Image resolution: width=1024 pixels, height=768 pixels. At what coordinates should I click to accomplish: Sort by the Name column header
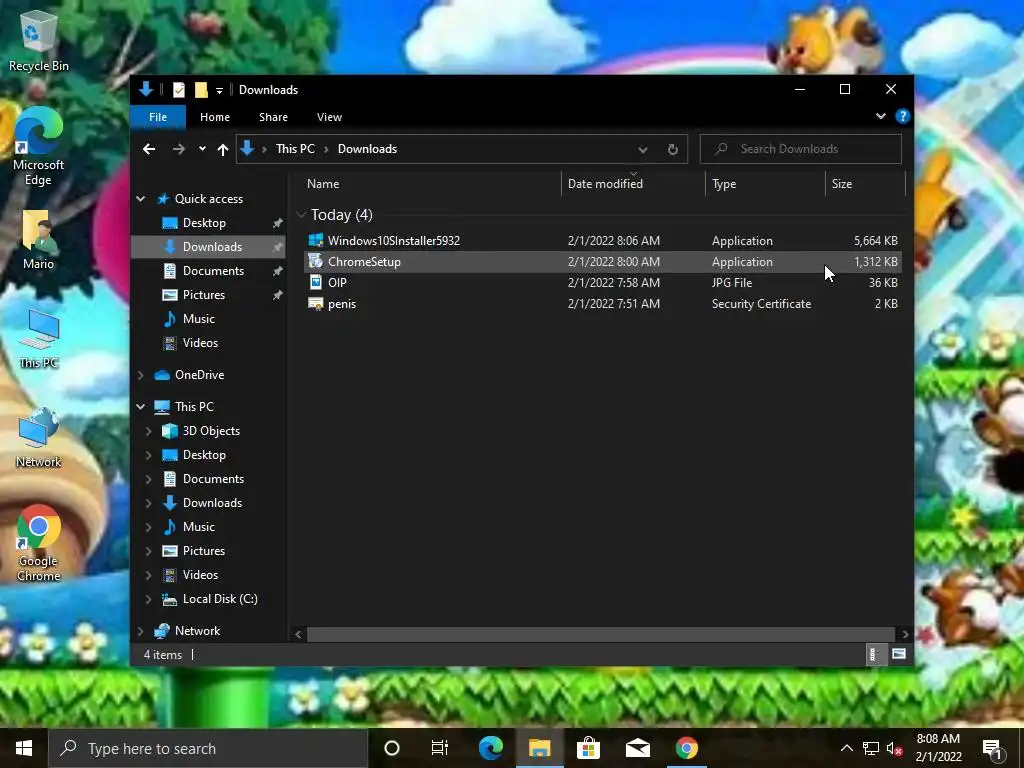coord(430,184)
